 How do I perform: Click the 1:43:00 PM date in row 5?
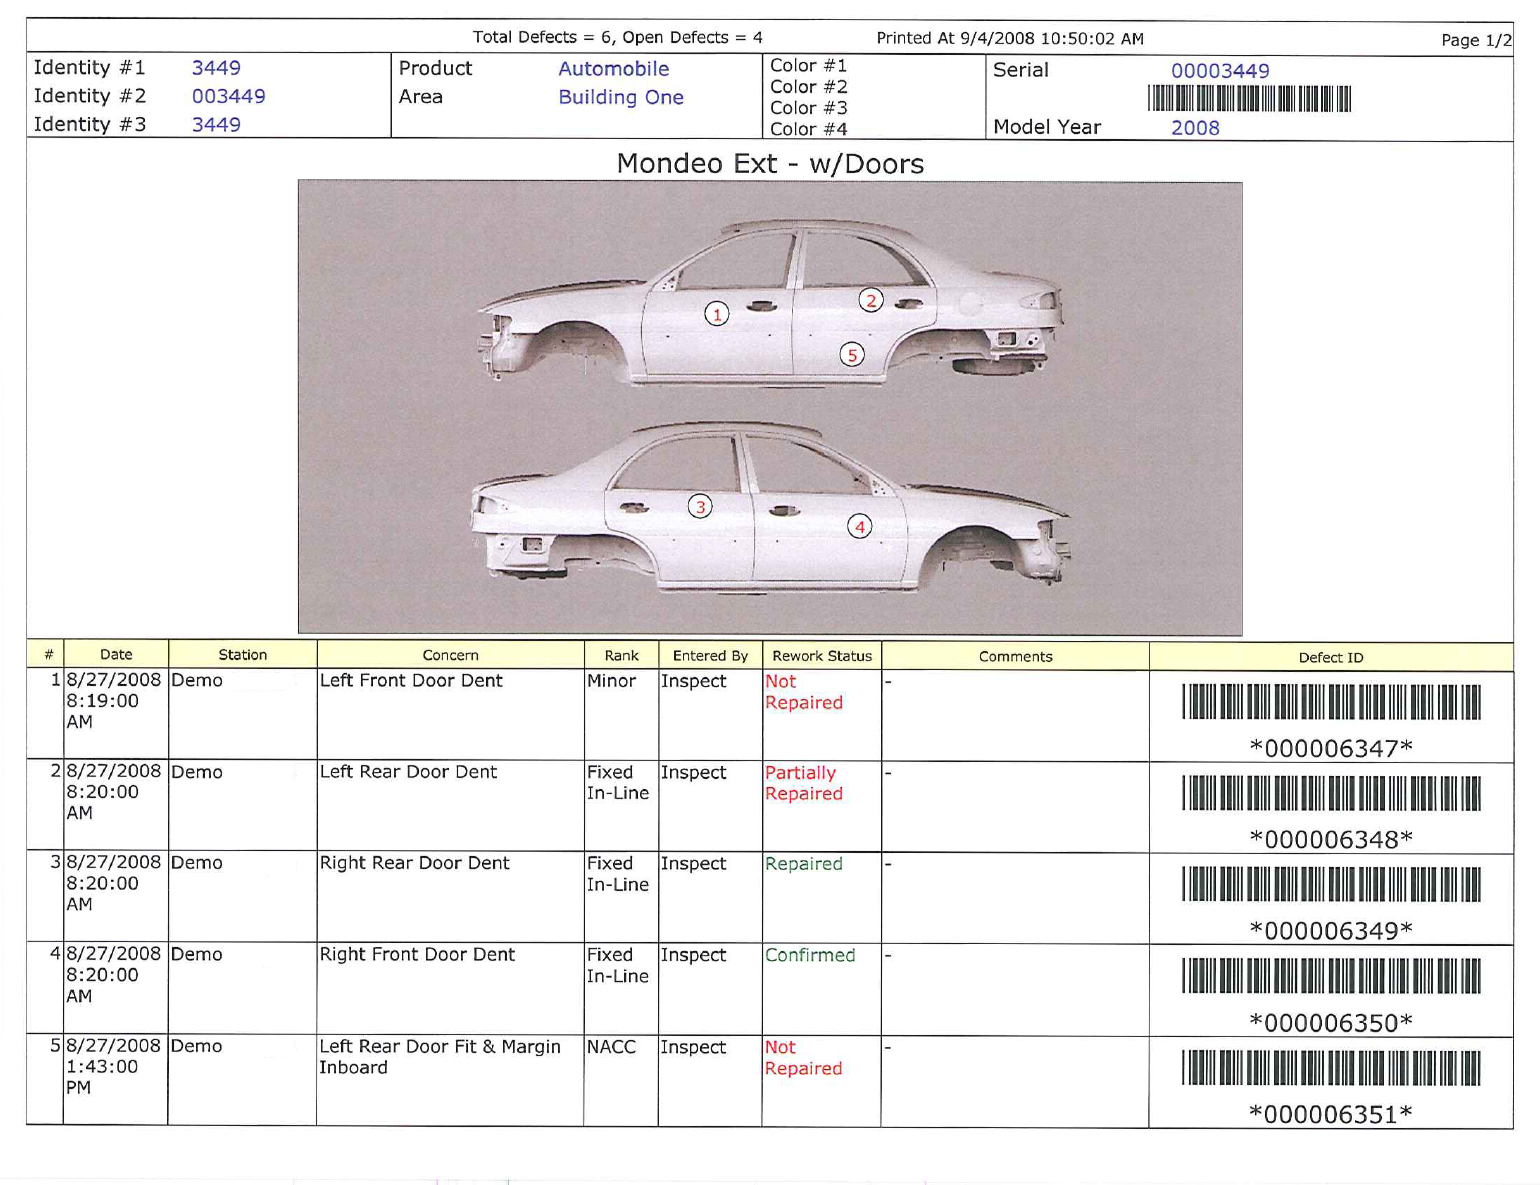click(113, 1066)
